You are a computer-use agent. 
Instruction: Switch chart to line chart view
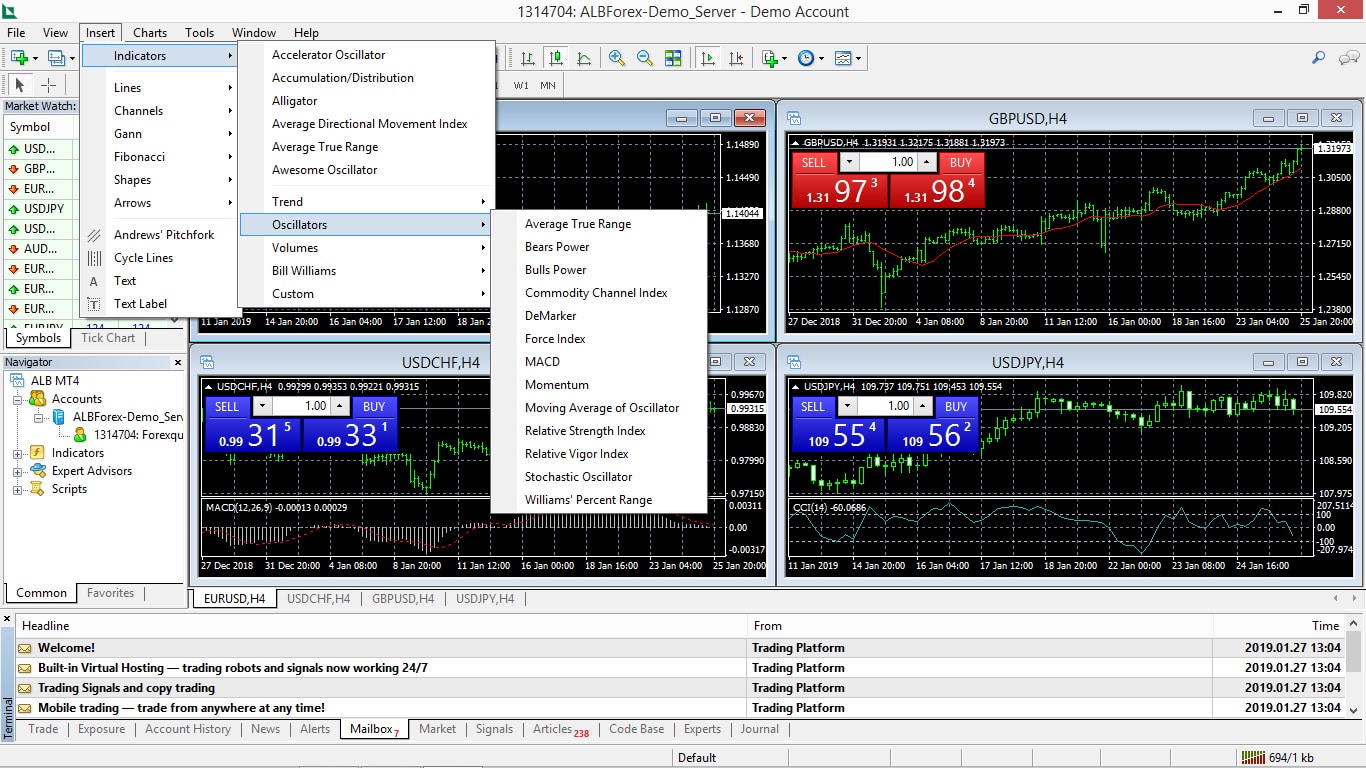(584, 58)
